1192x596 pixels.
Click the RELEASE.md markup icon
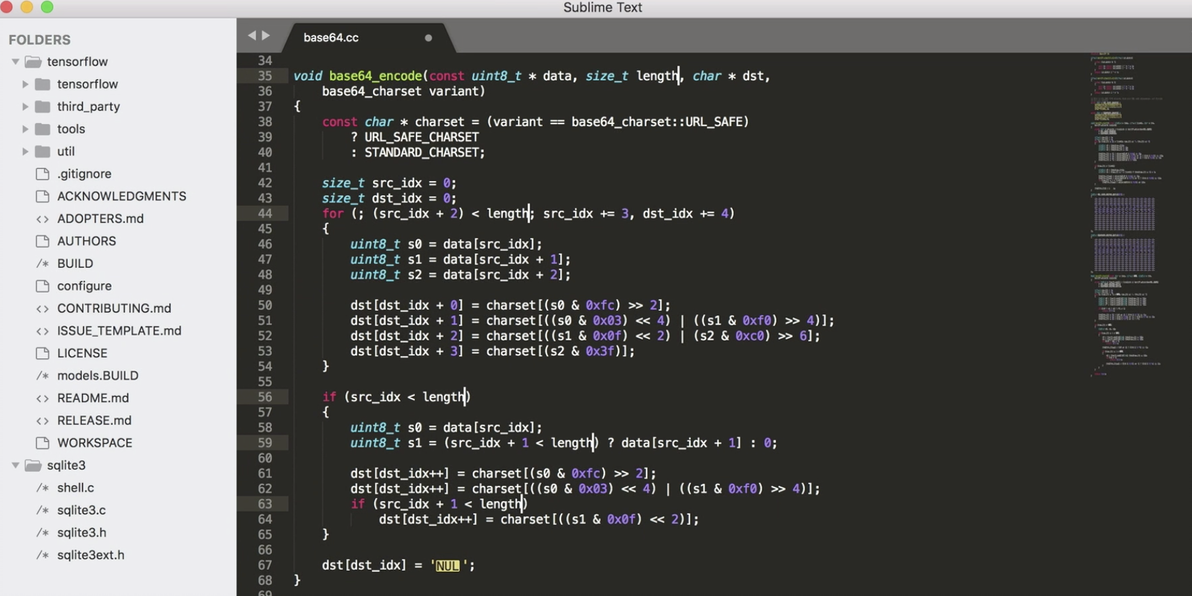tap(43, 420)
